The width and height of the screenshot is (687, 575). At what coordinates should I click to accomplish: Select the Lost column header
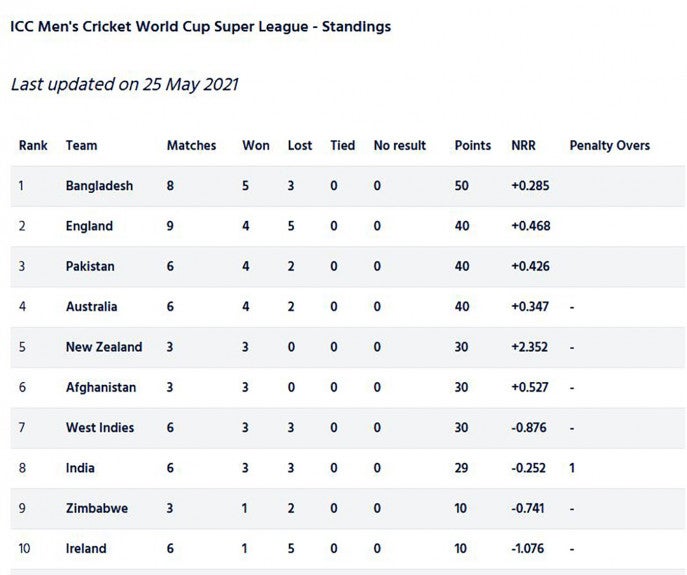300,146
